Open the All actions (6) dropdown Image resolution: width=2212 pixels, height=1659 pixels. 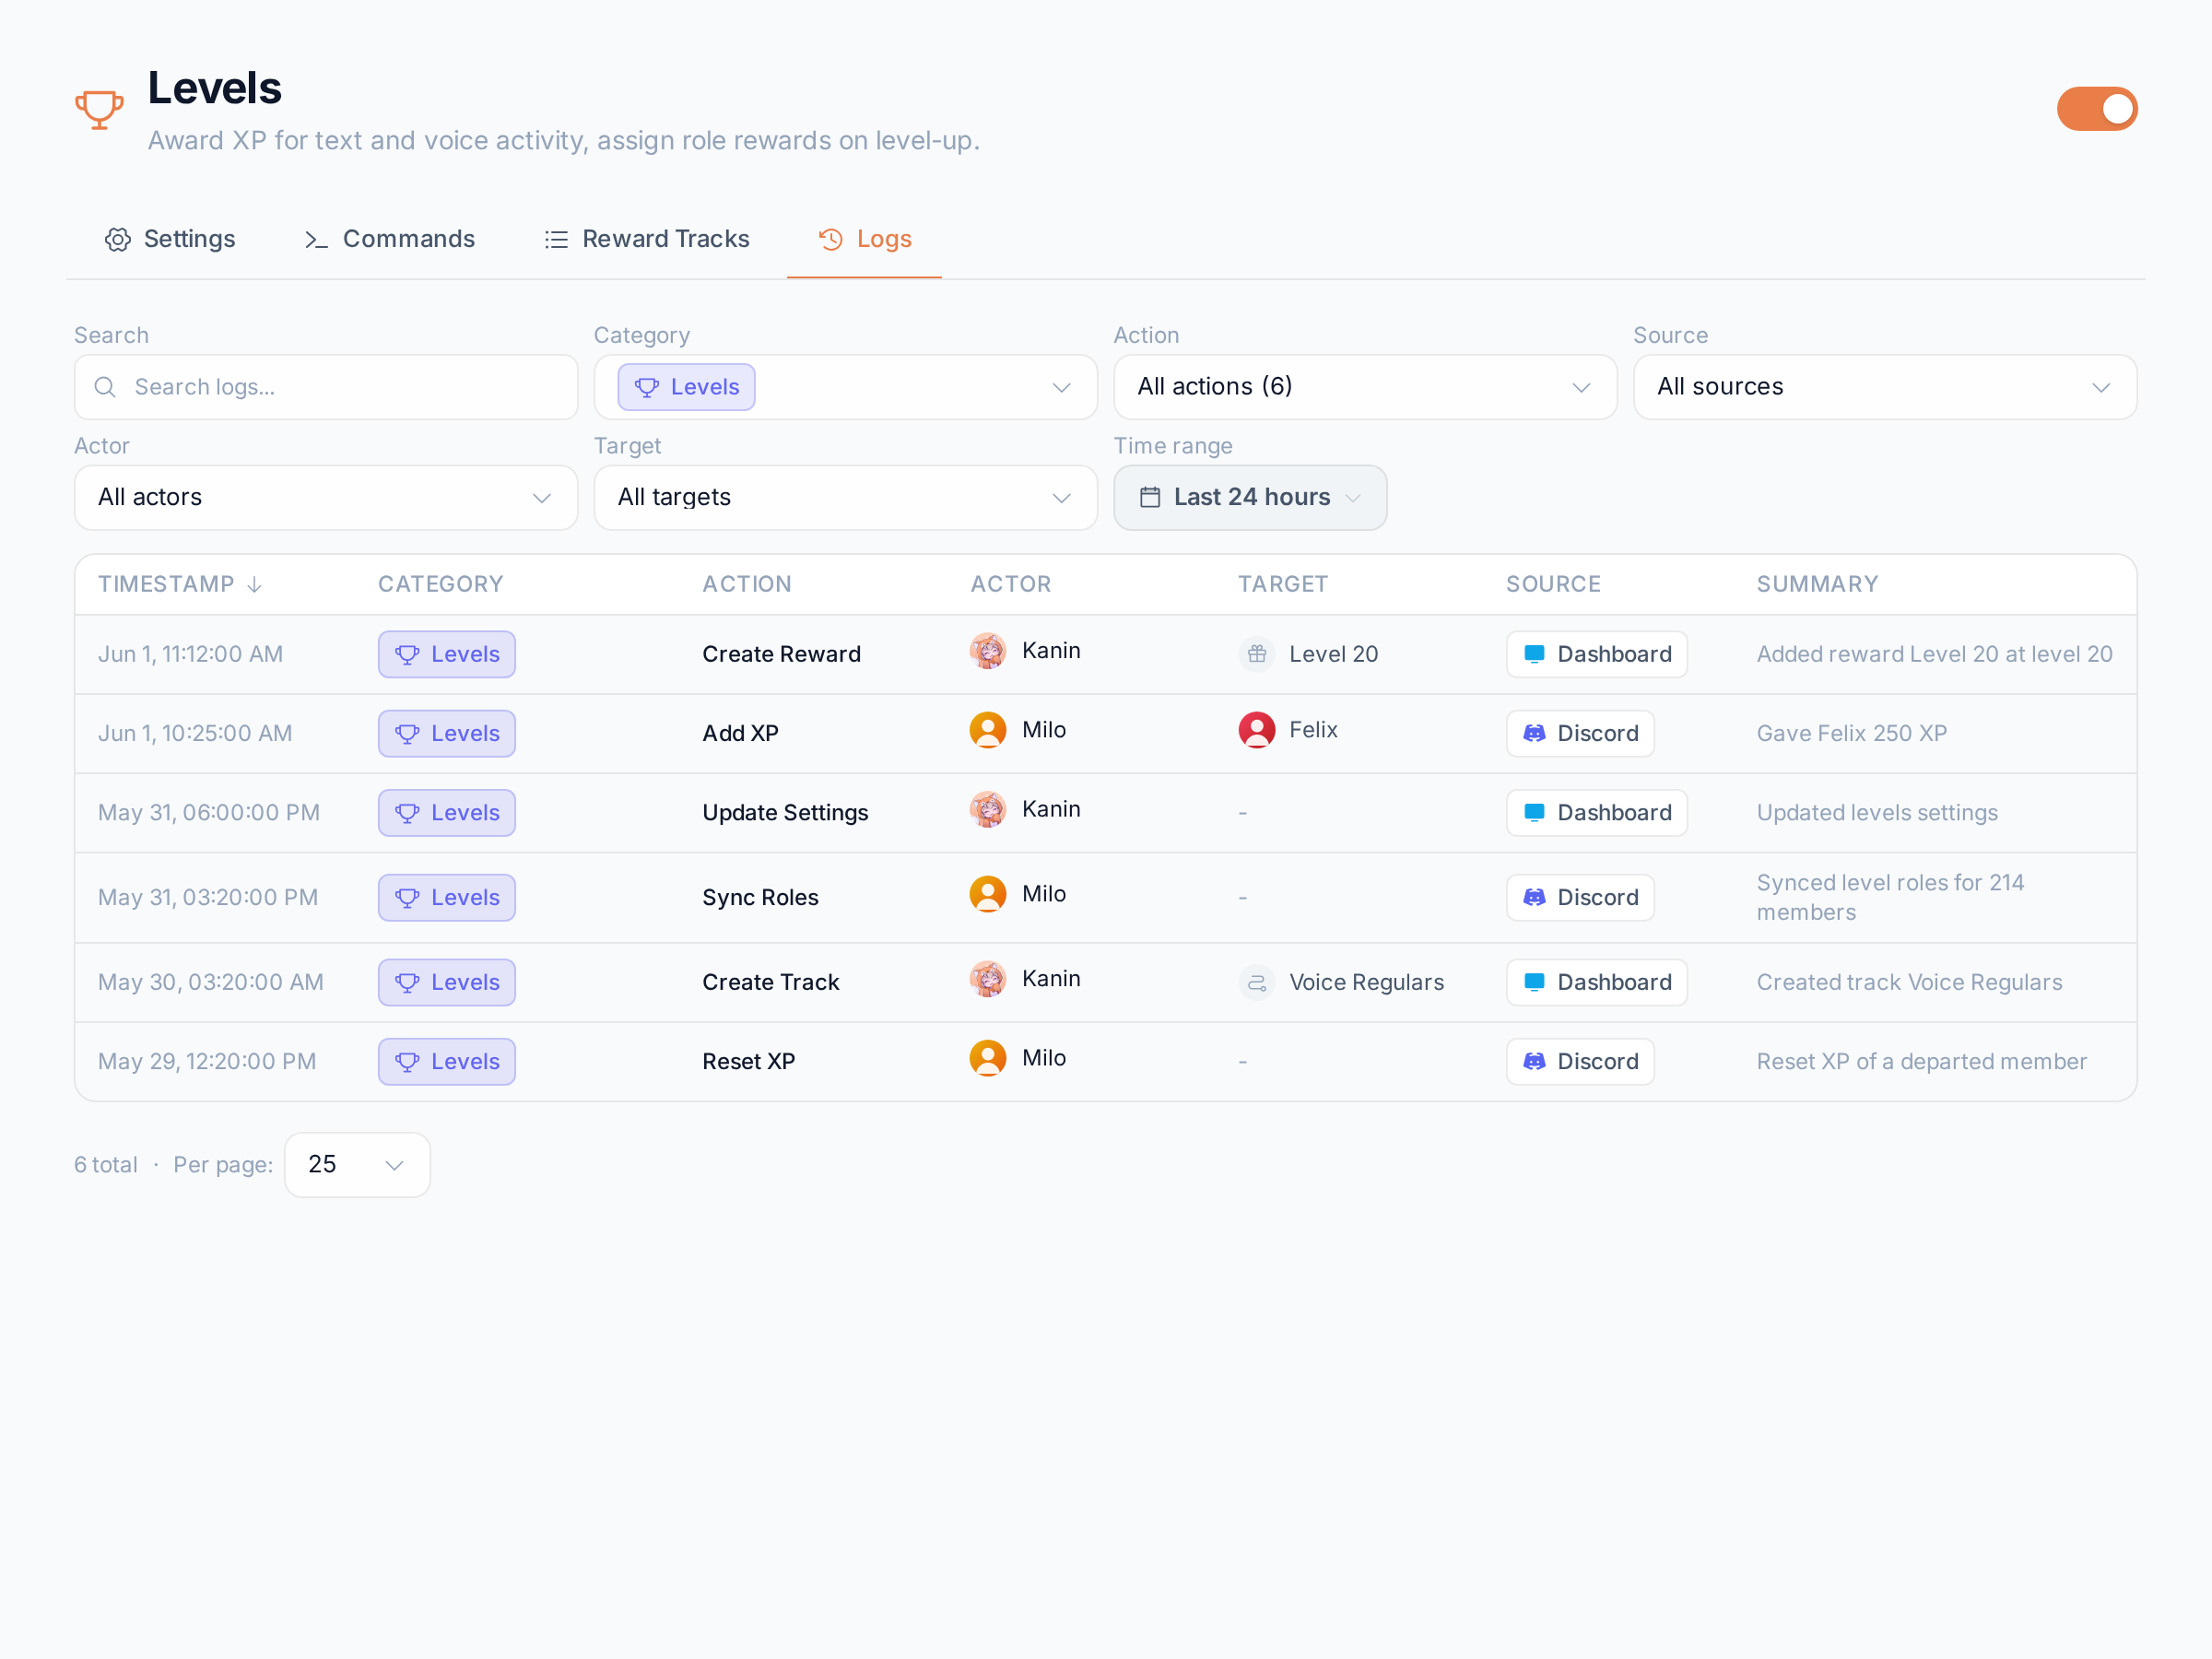[1365, 387]
